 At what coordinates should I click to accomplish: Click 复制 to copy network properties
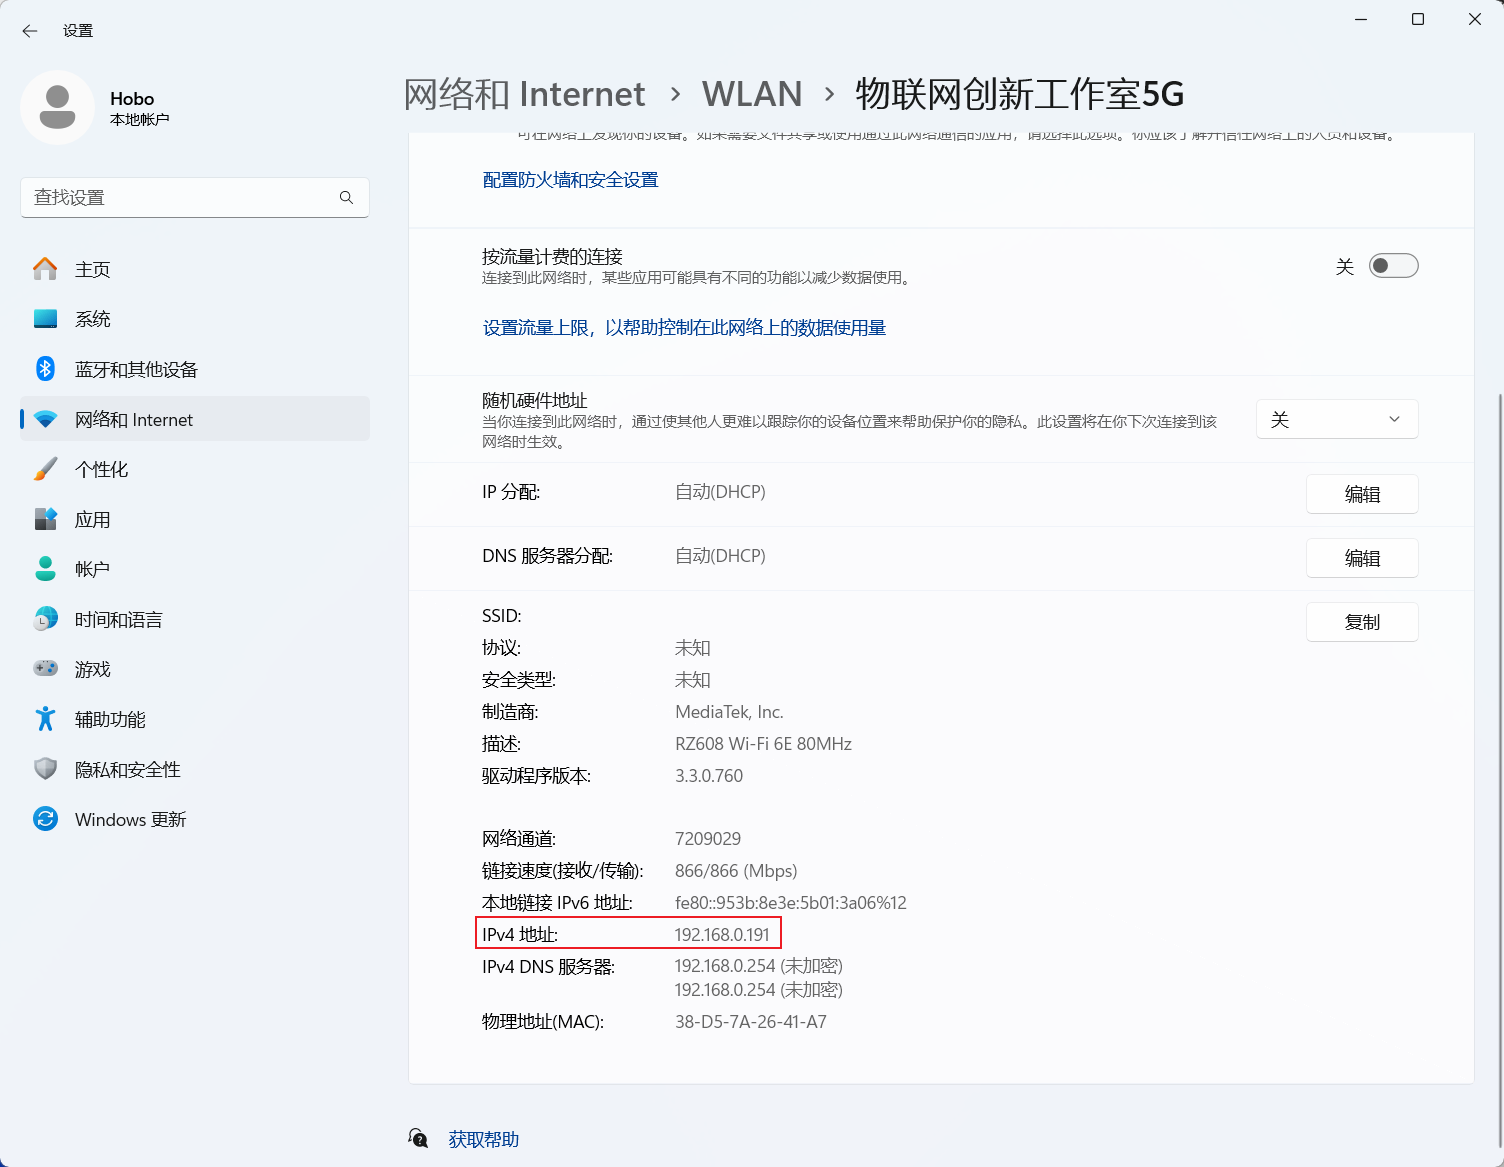[1362, 621]
